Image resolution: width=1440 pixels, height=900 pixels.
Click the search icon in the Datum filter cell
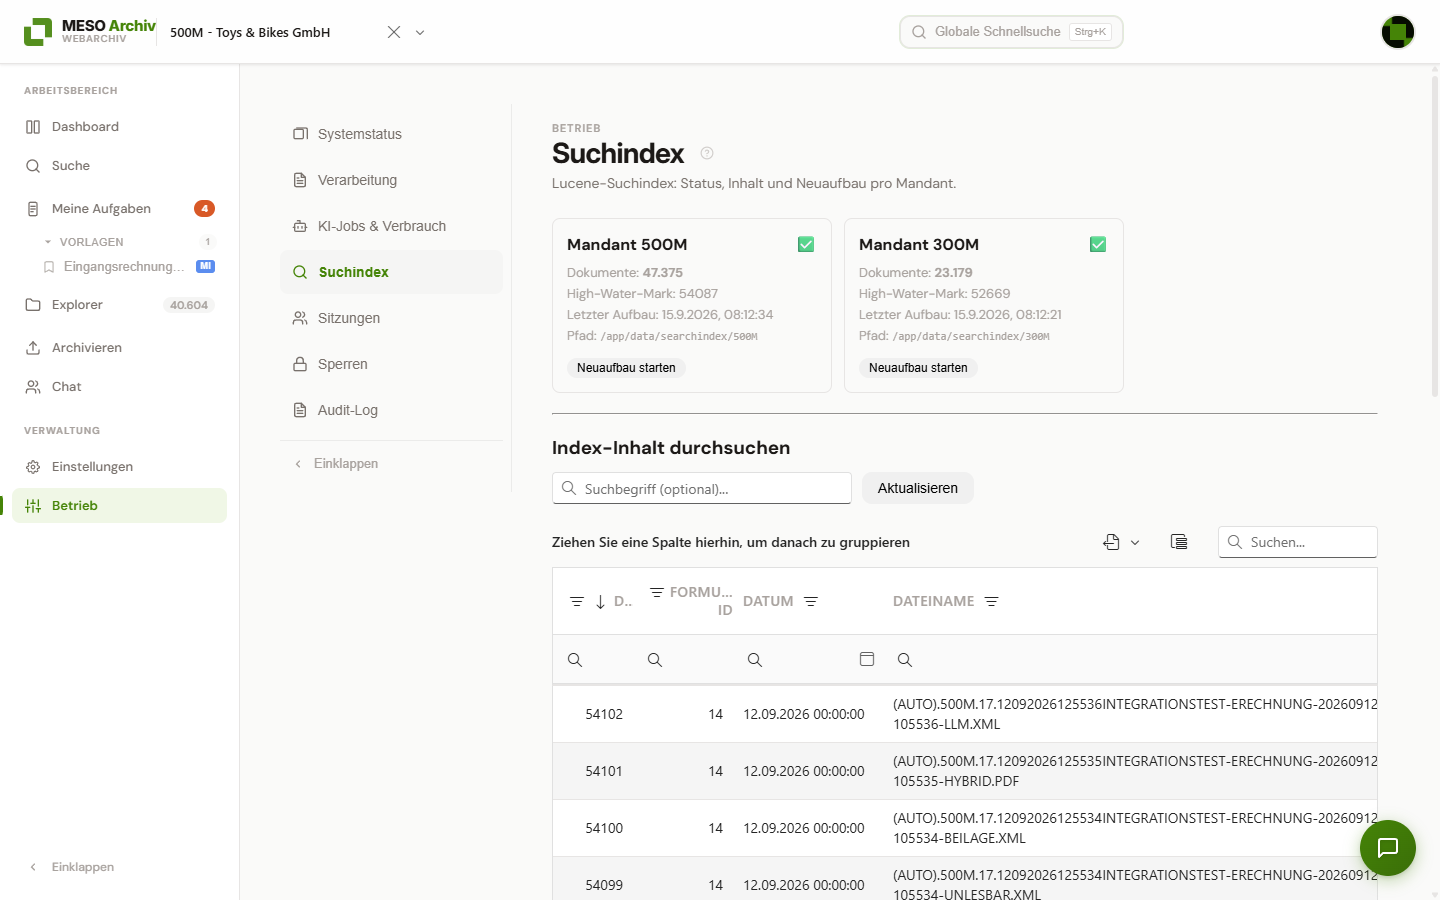pyautogui.click(x=755, y=660)
